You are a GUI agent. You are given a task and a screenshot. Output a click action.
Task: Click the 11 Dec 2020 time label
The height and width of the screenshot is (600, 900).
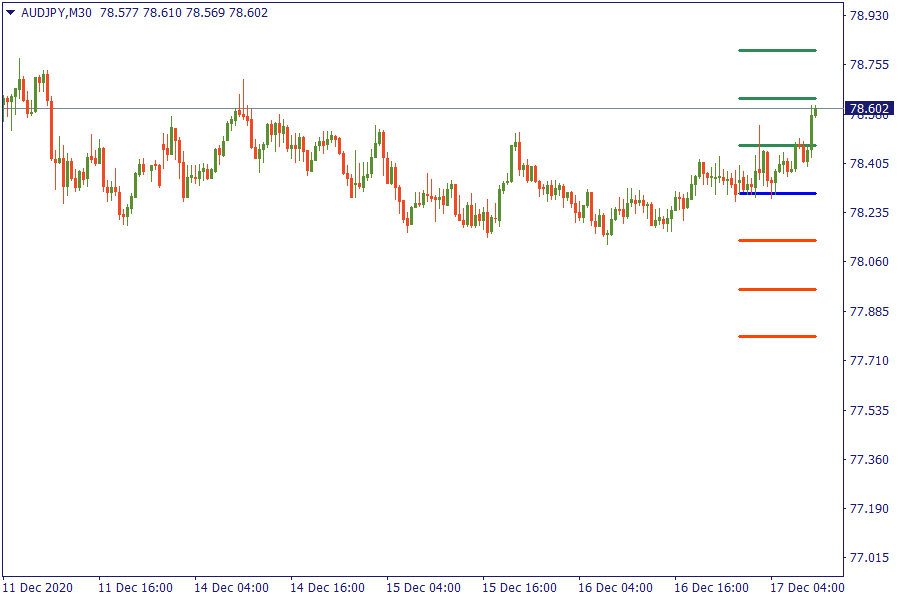coord(37,587)
